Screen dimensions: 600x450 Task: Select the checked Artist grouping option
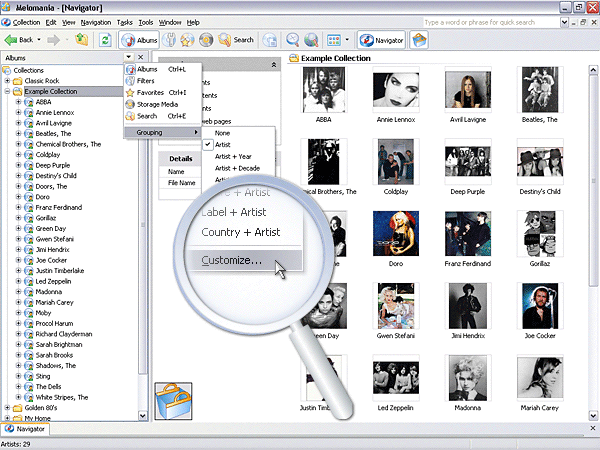tap(238, 145)
